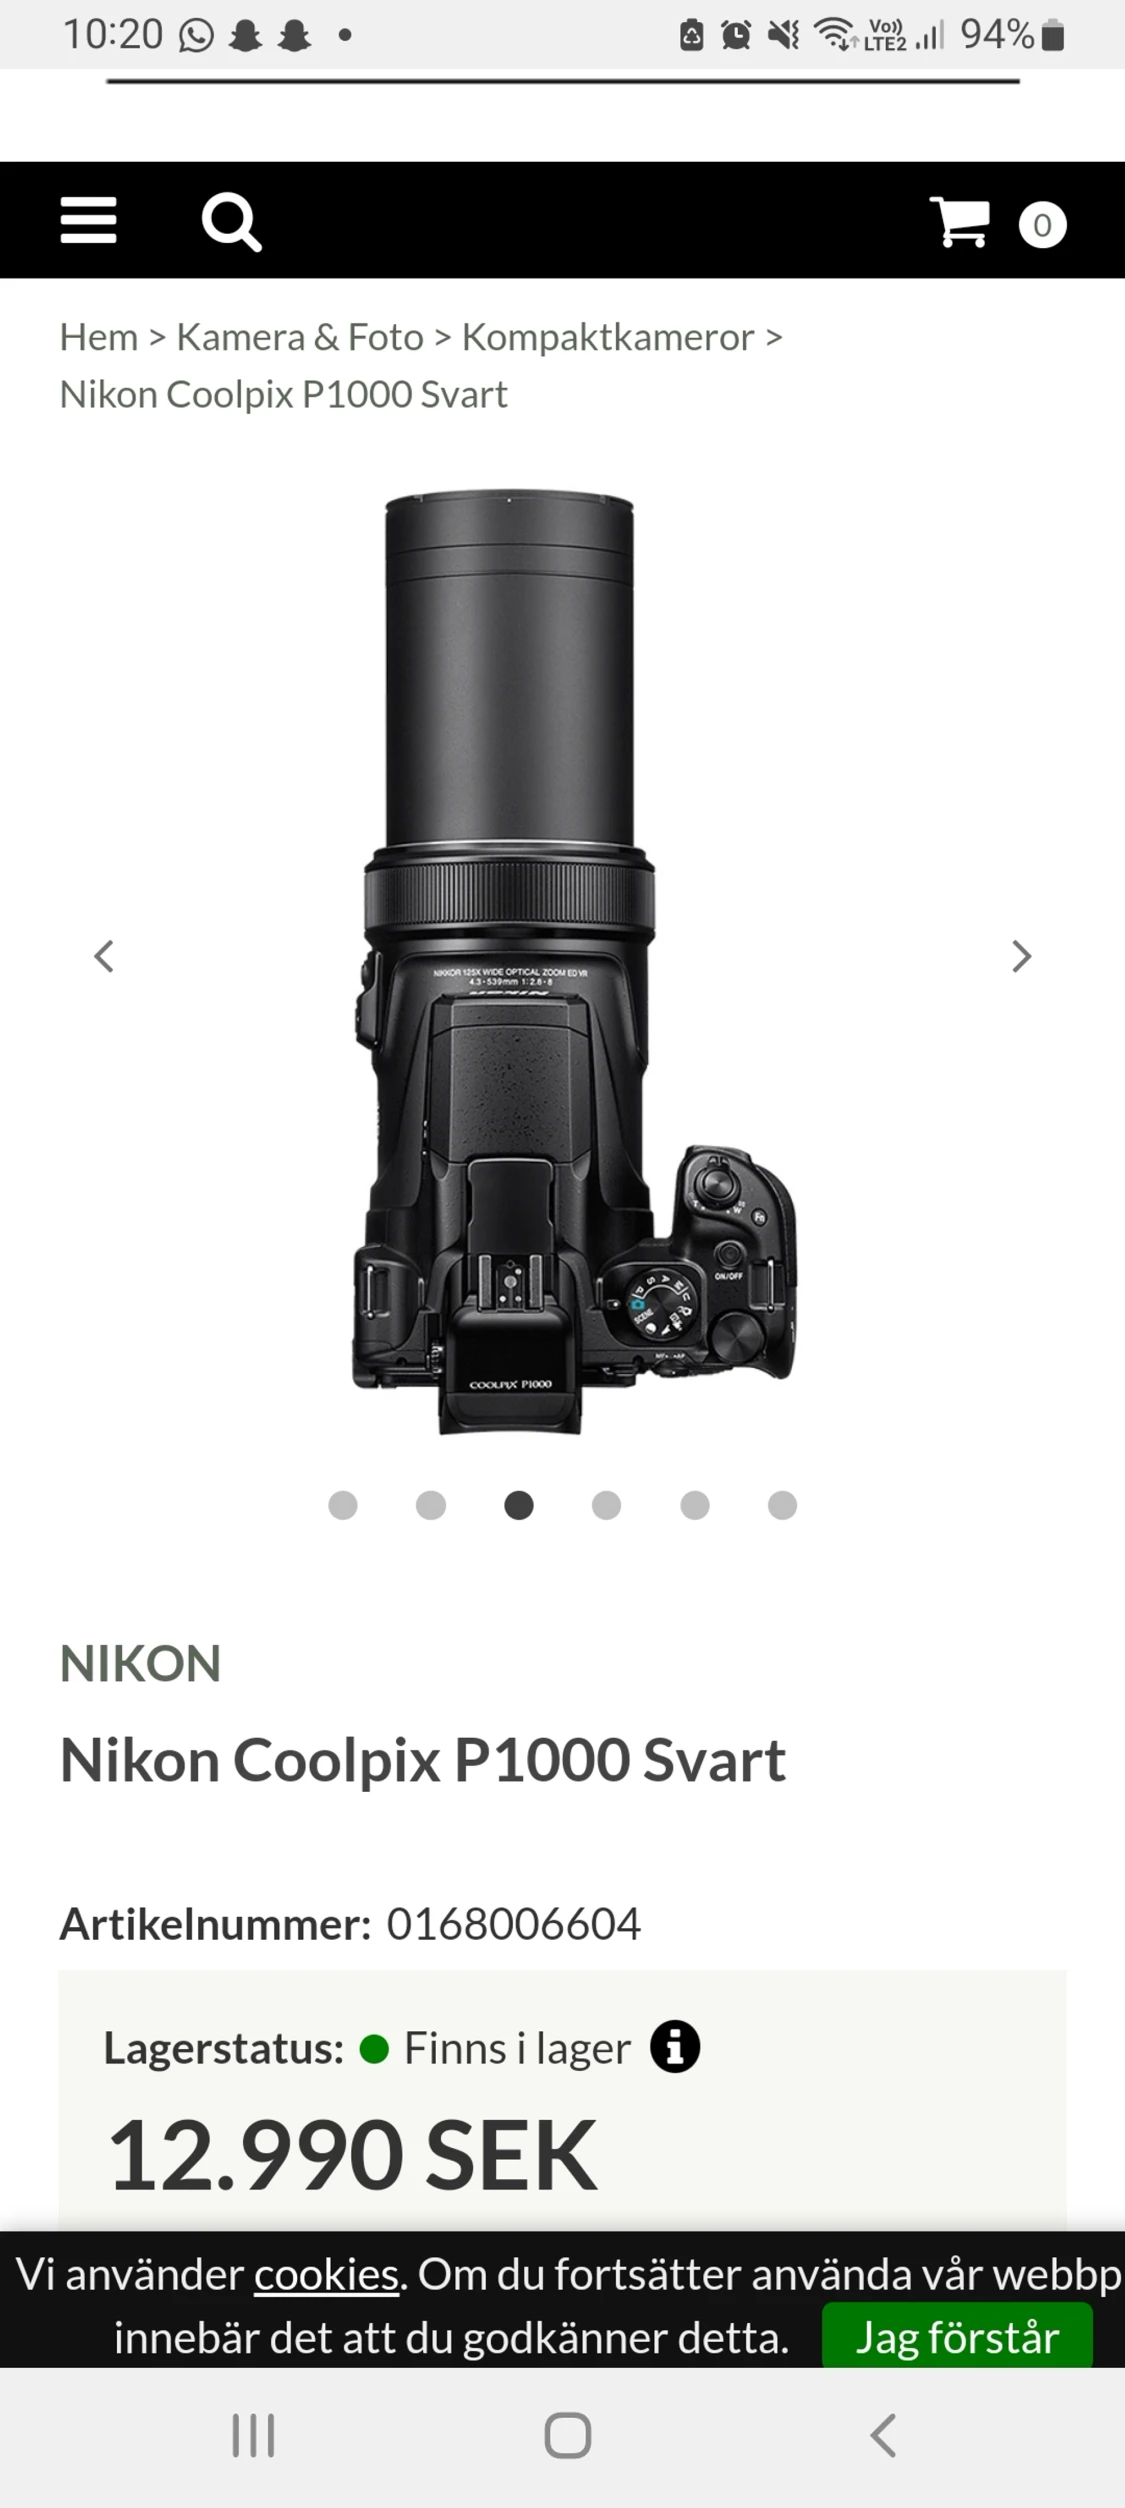Accept cookies with Jag förstår
Image resolution: width=1125 pixels, height=2508 pixels.
coord(957,2336)
